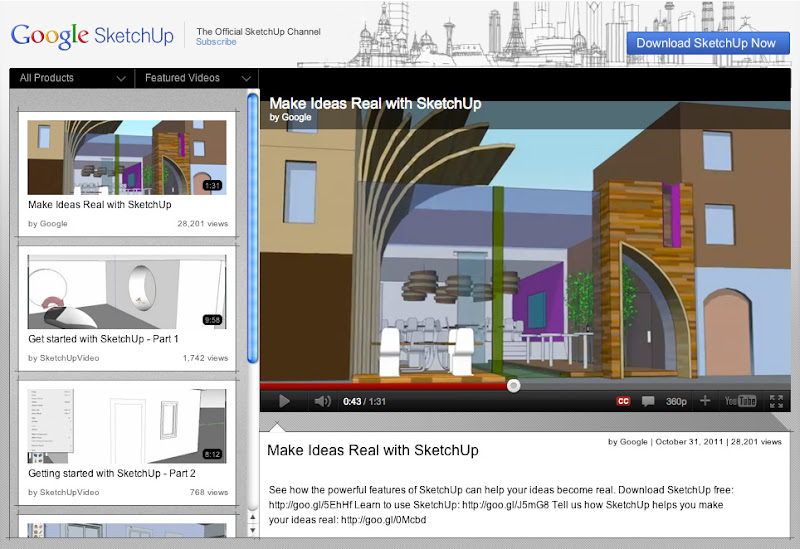Subscribe to the Official SketchUp Channel
Screen dimensions: 800x549
(x=216, y=42)
